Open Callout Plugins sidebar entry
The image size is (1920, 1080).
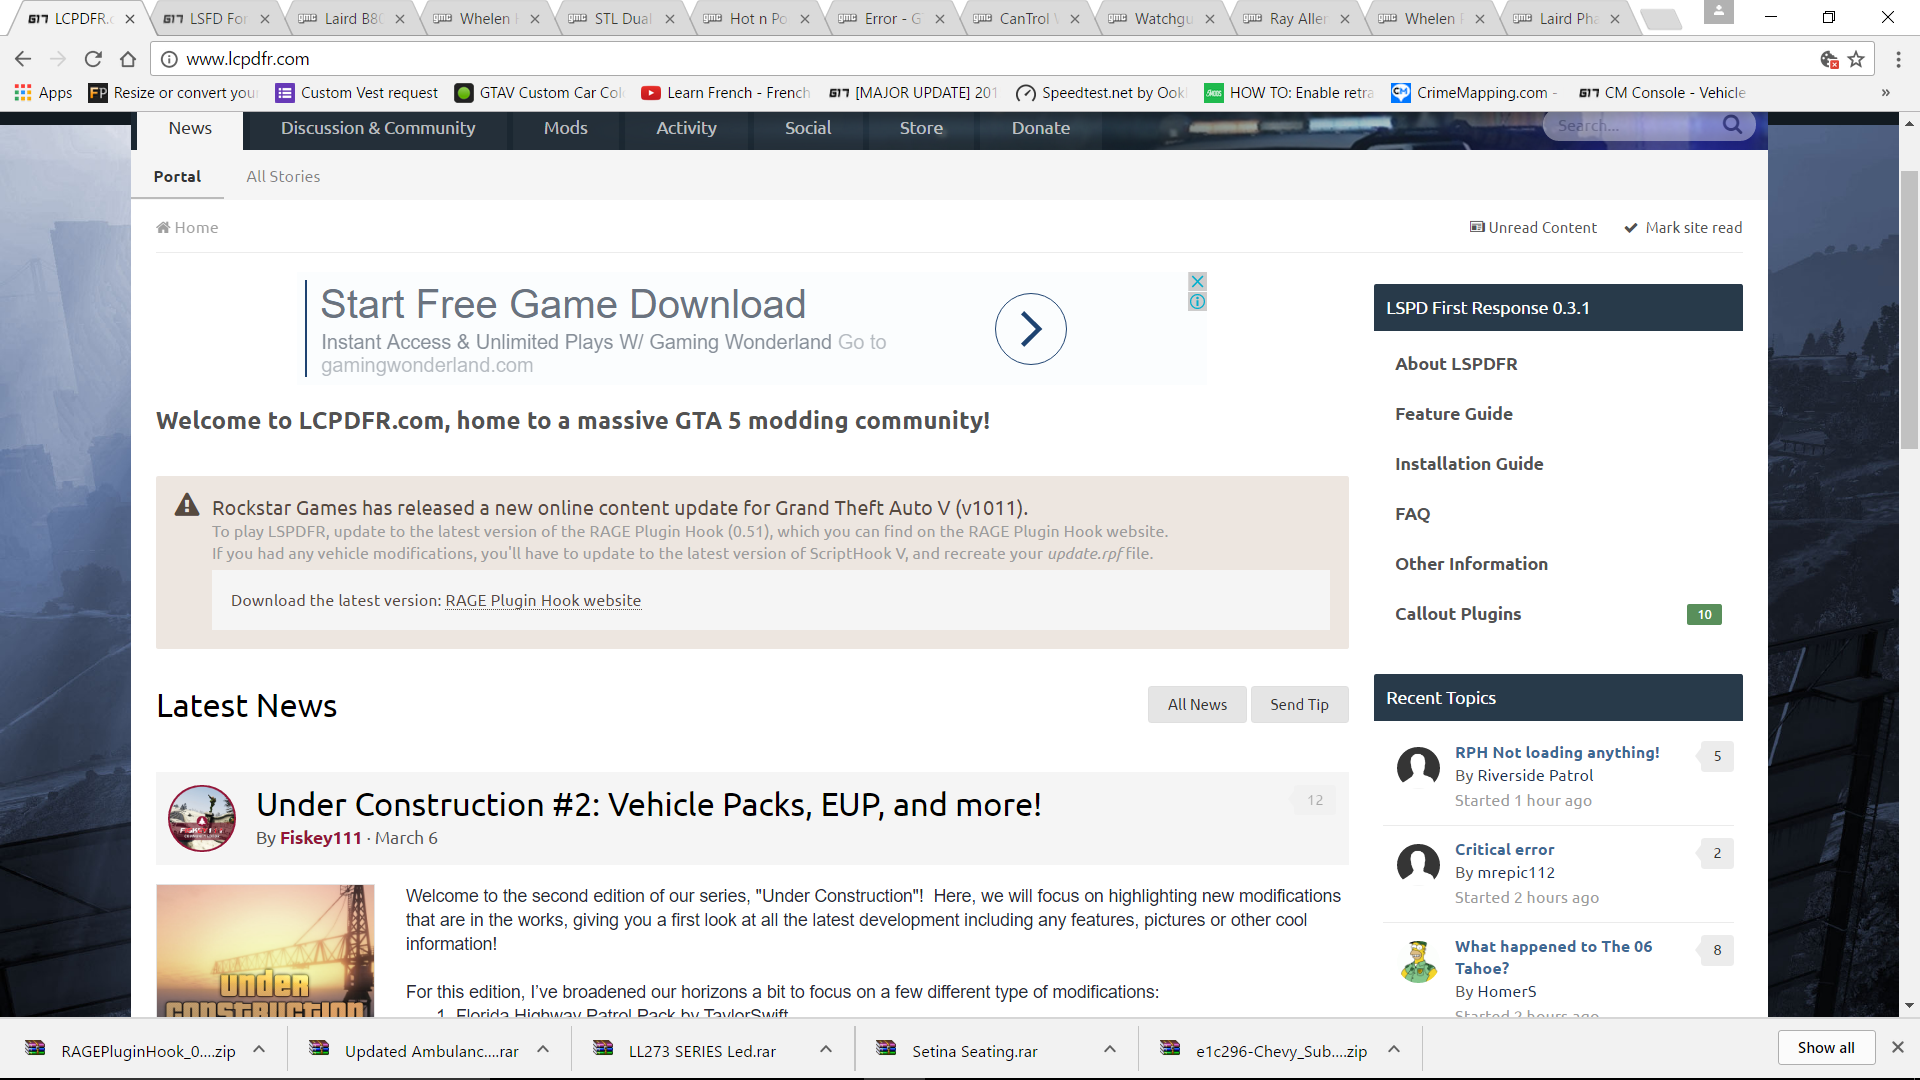[x=1458, y=614]
